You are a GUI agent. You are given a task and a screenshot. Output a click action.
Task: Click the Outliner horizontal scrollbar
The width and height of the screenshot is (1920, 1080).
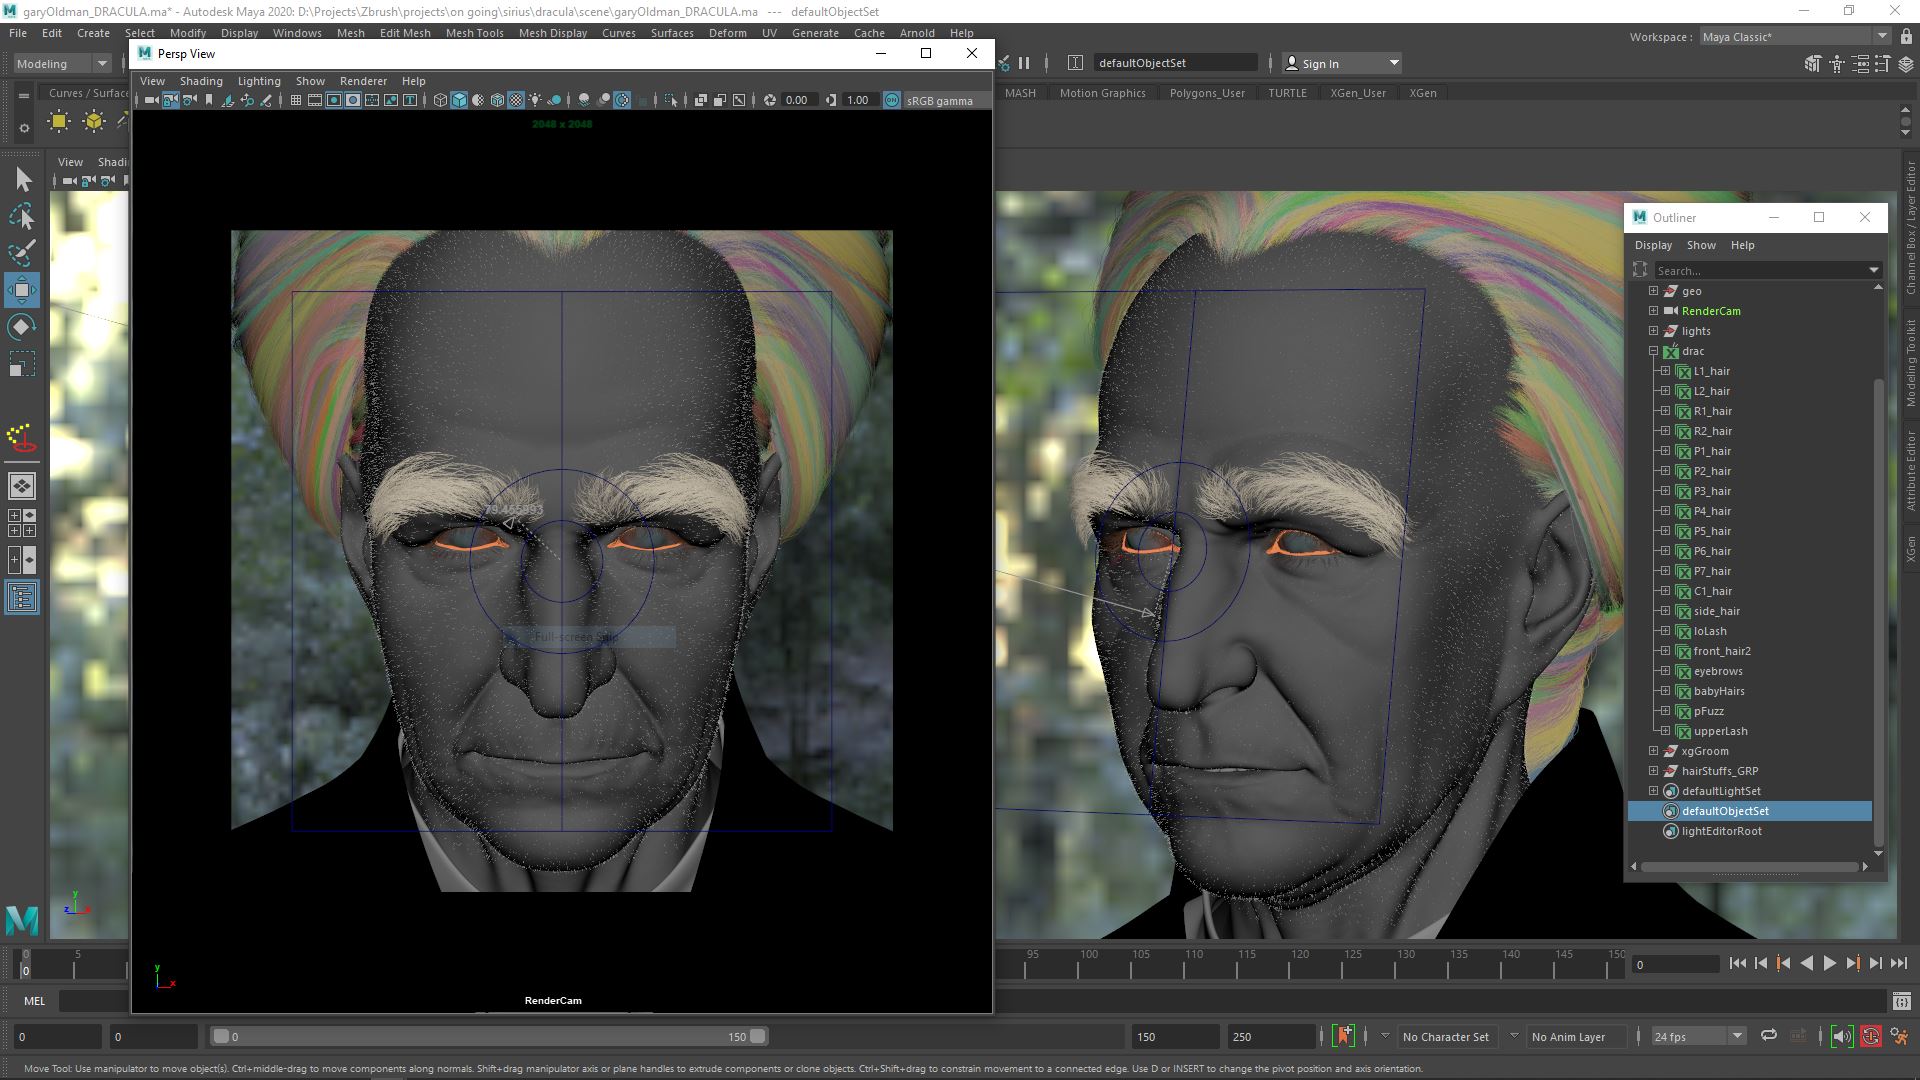click(x=1749, y=867)
